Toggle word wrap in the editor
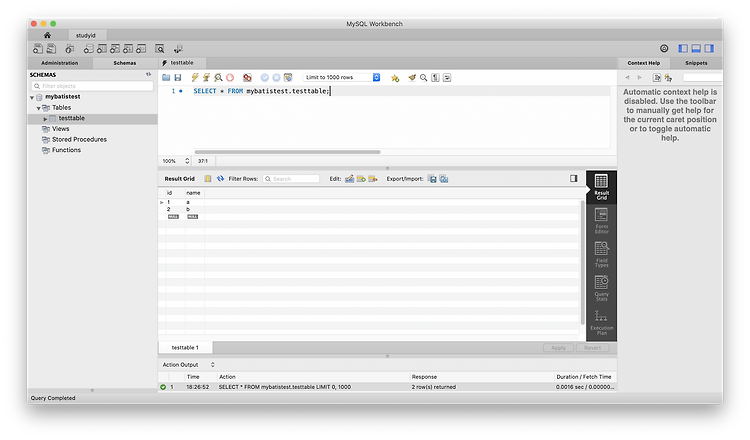Screen dimensions: 750x440 click(447, 77)
